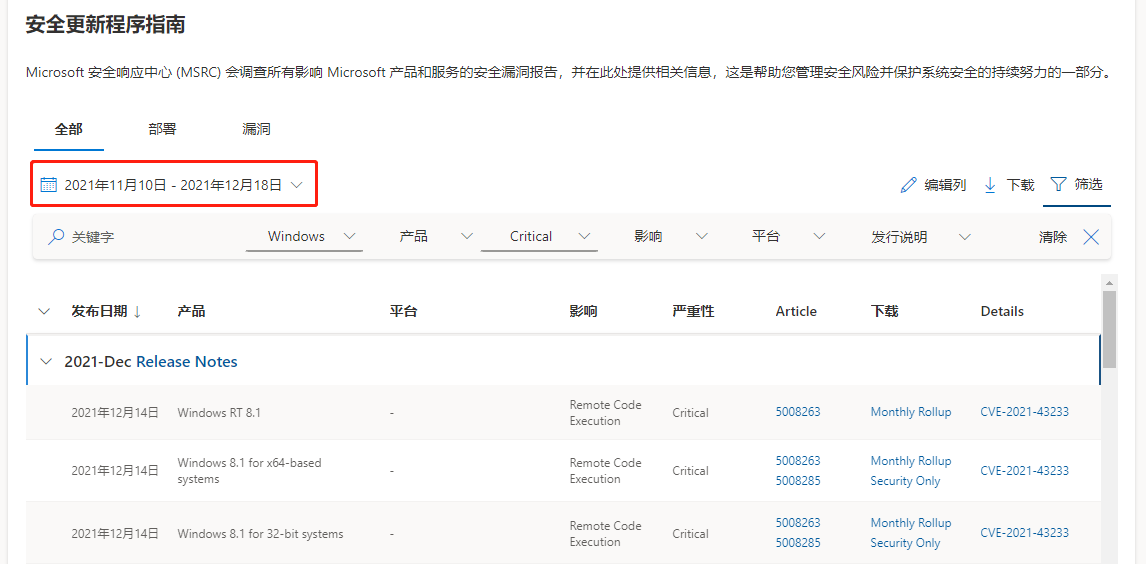Click 清除 to clear filters
The width and height of the screenshot is (1146, 564).
pyautogui.click(x=1053, y=237)
